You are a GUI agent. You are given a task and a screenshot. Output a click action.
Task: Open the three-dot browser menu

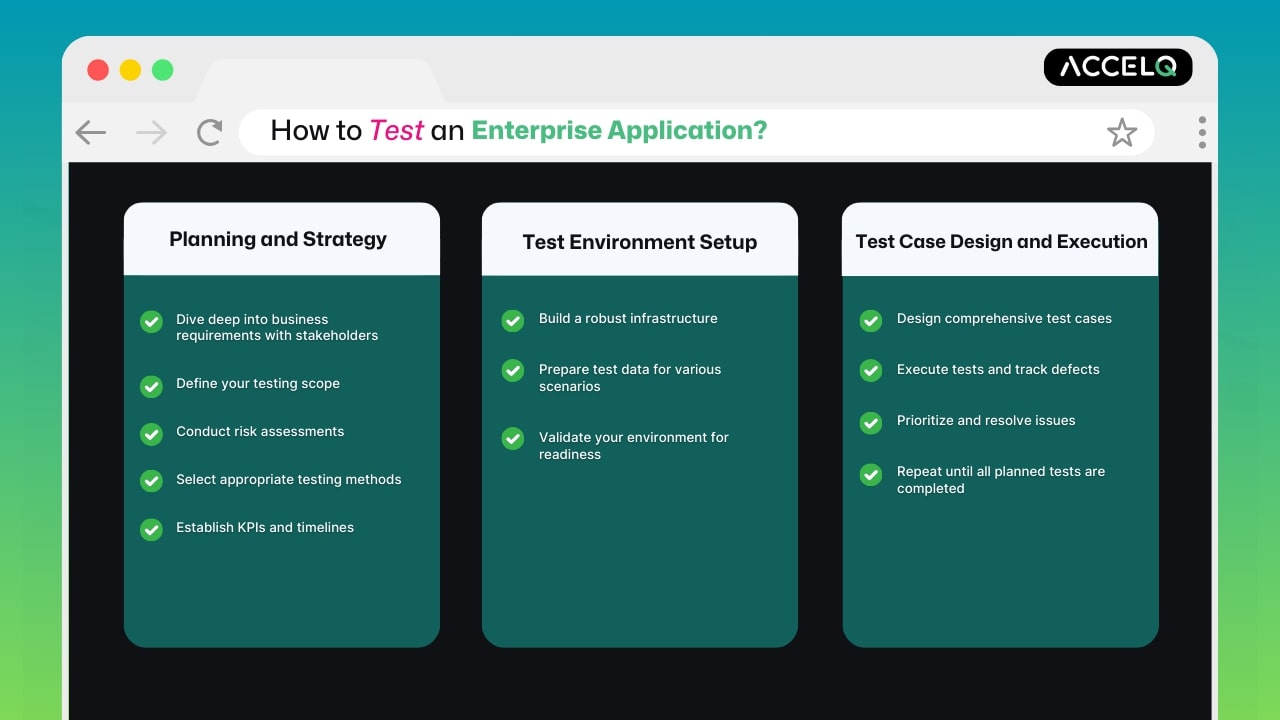[x=1202, y=131]
